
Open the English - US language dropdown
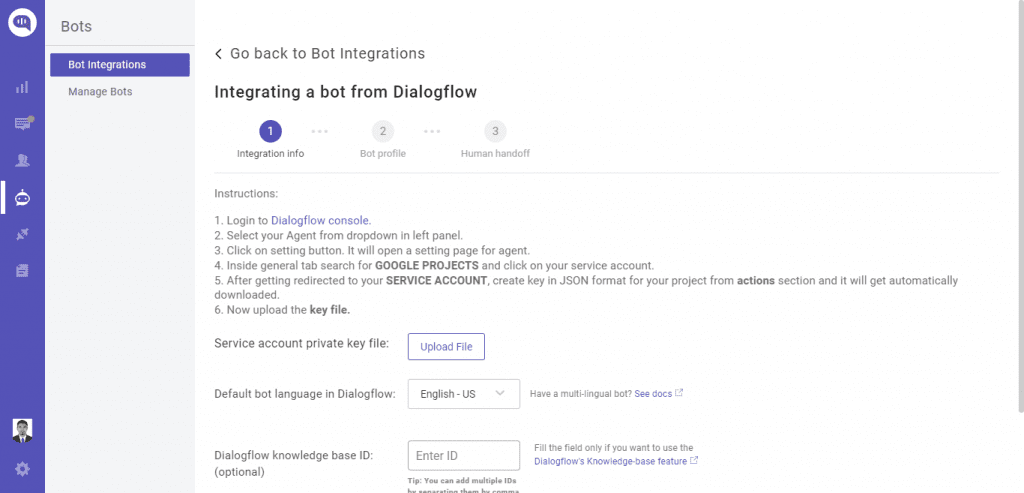(x=464, y=394)
